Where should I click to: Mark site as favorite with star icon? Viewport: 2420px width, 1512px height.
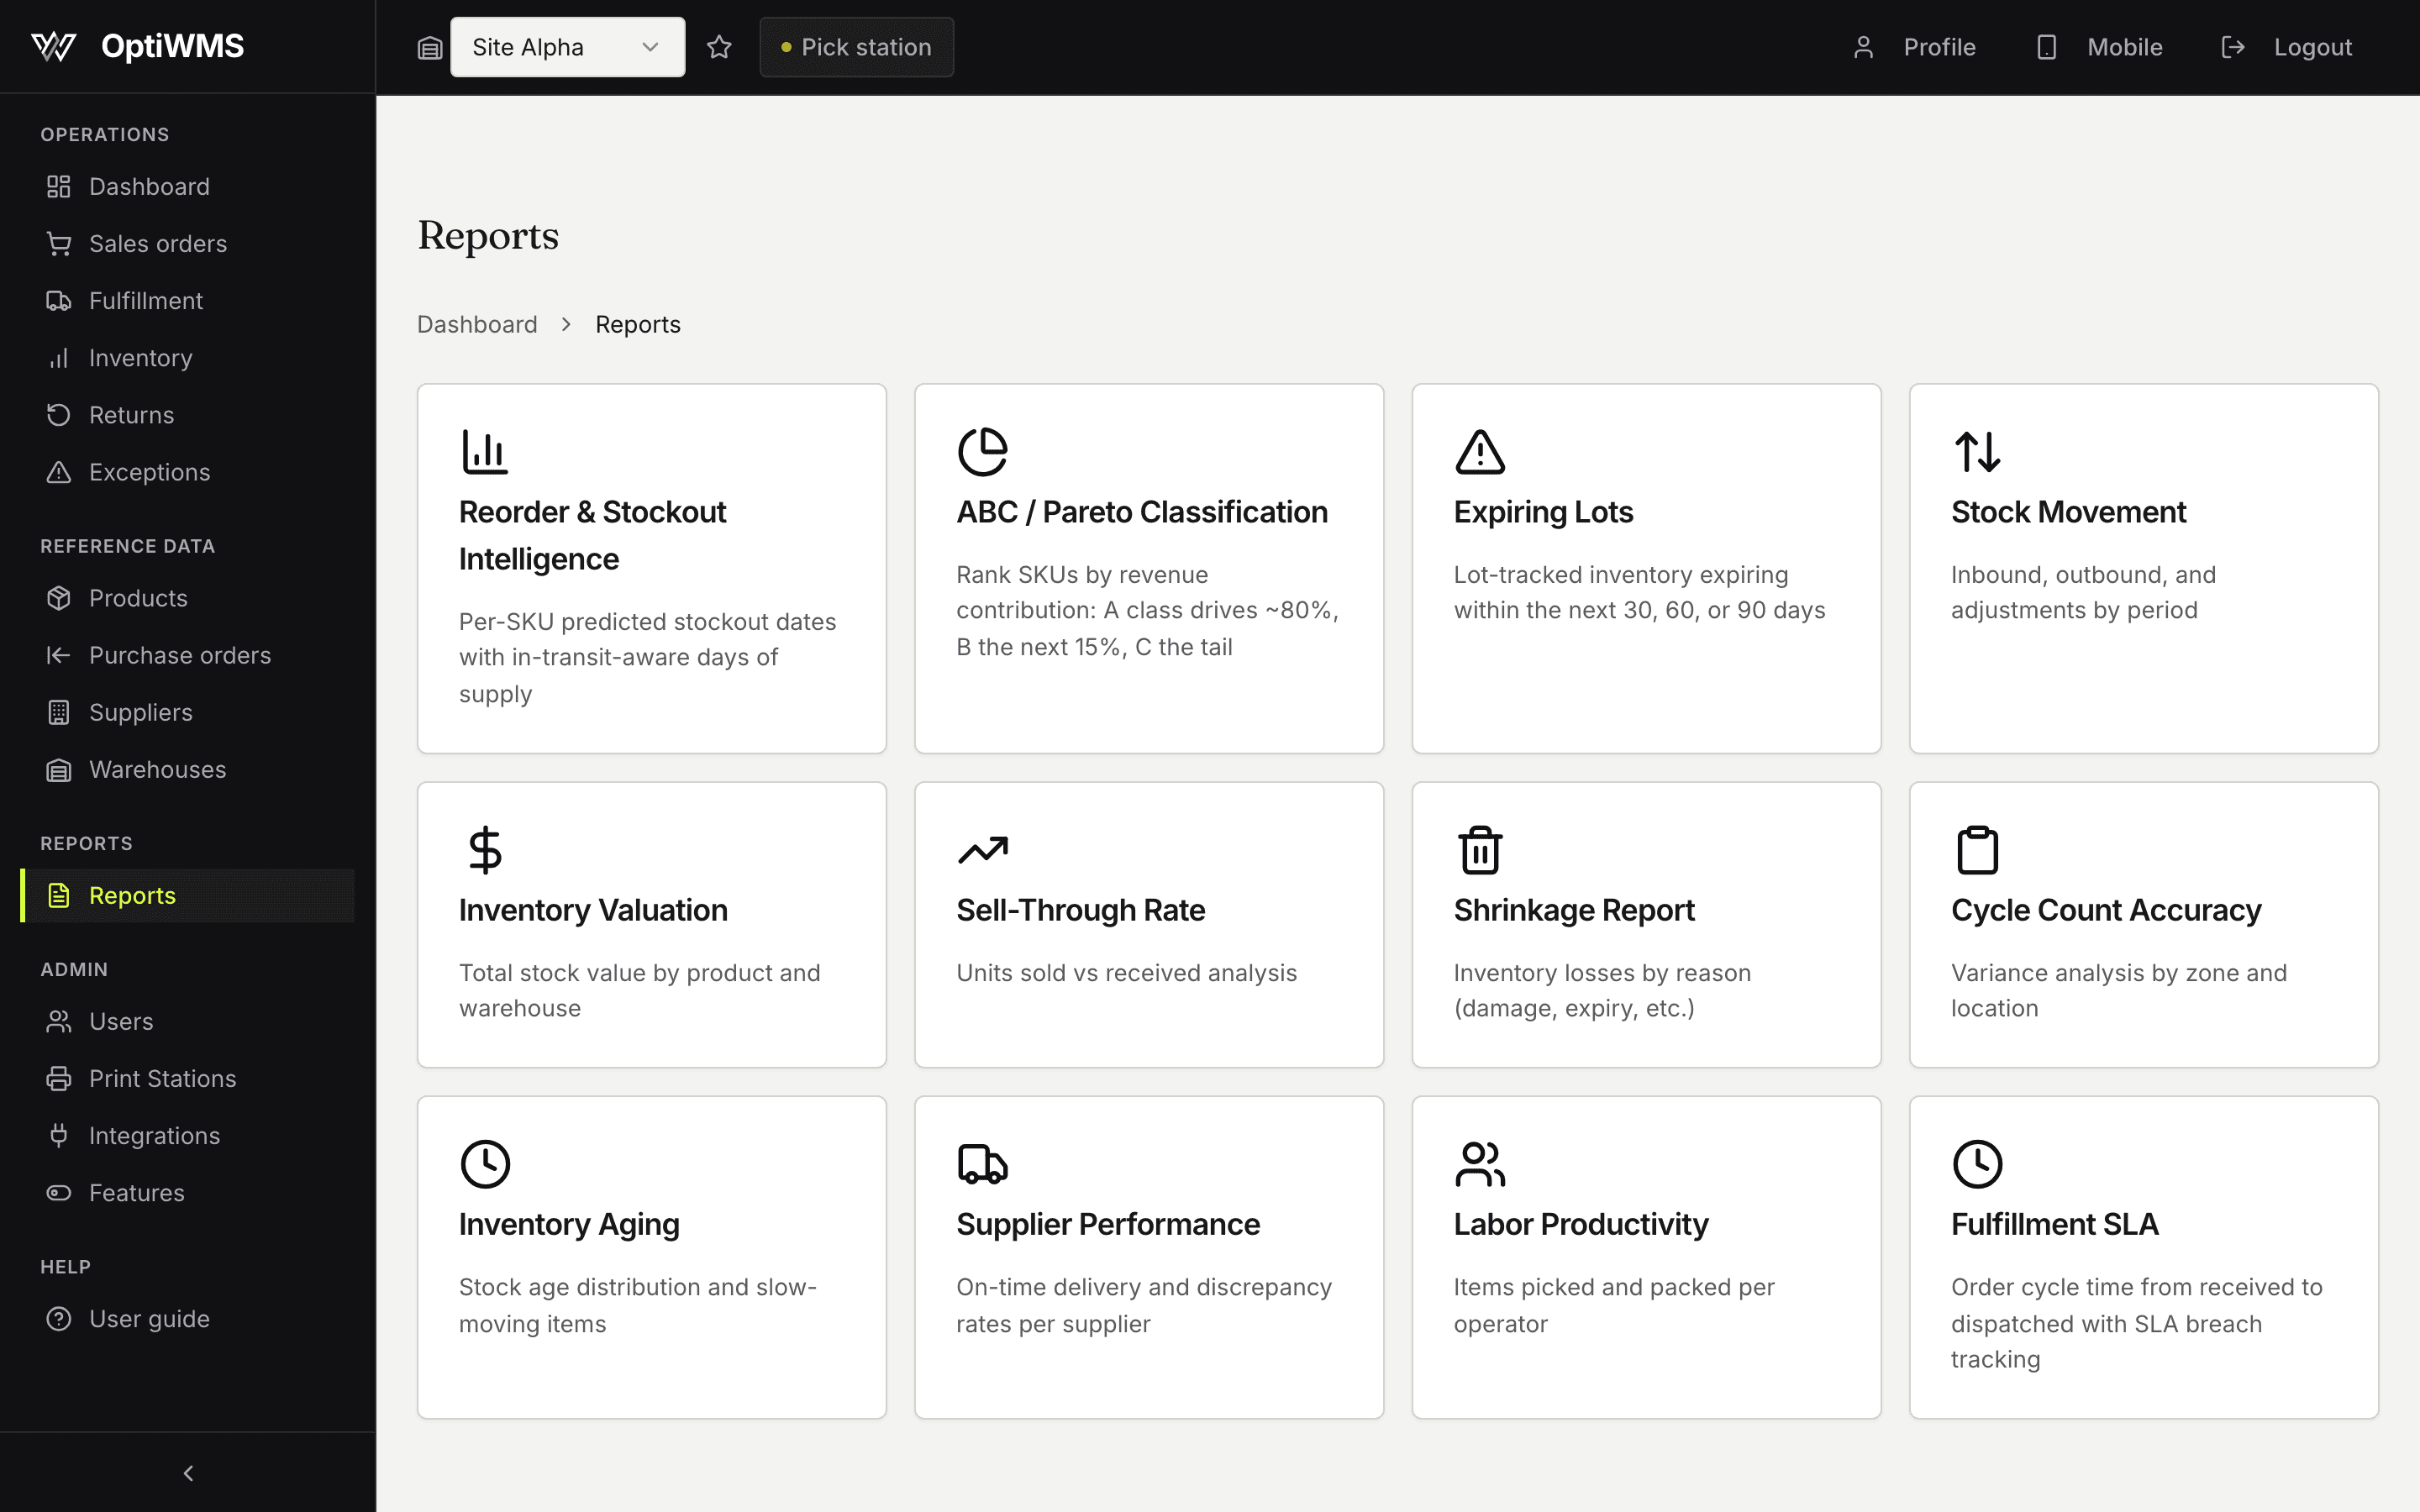pyautogui.click(x=719, y=47)
